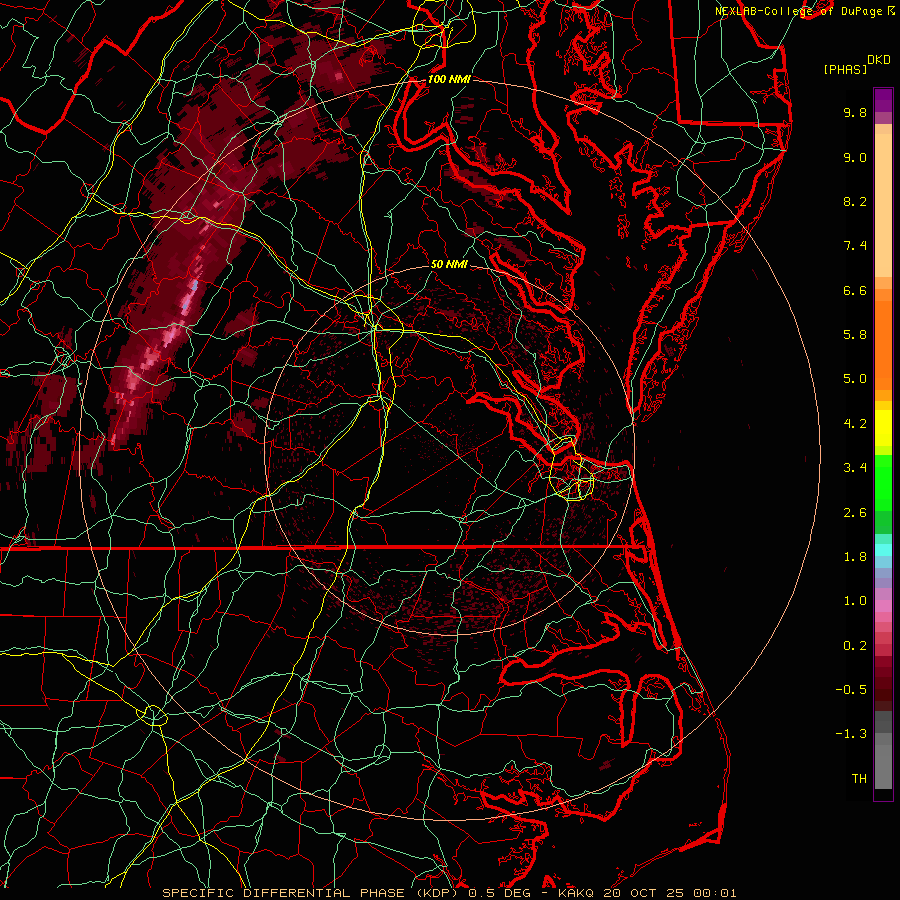Viewport: 900px width, 900px height.
Task: Pick the gray bottom segment of color bar
Action: click(883, 763)
